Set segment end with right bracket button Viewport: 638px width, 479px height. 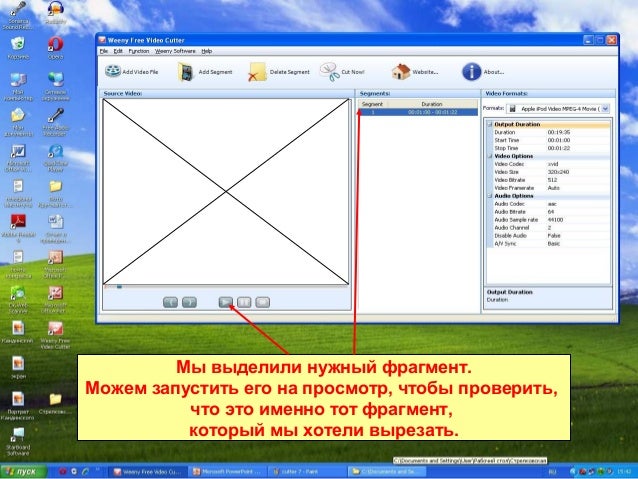(x=189, y=302)
